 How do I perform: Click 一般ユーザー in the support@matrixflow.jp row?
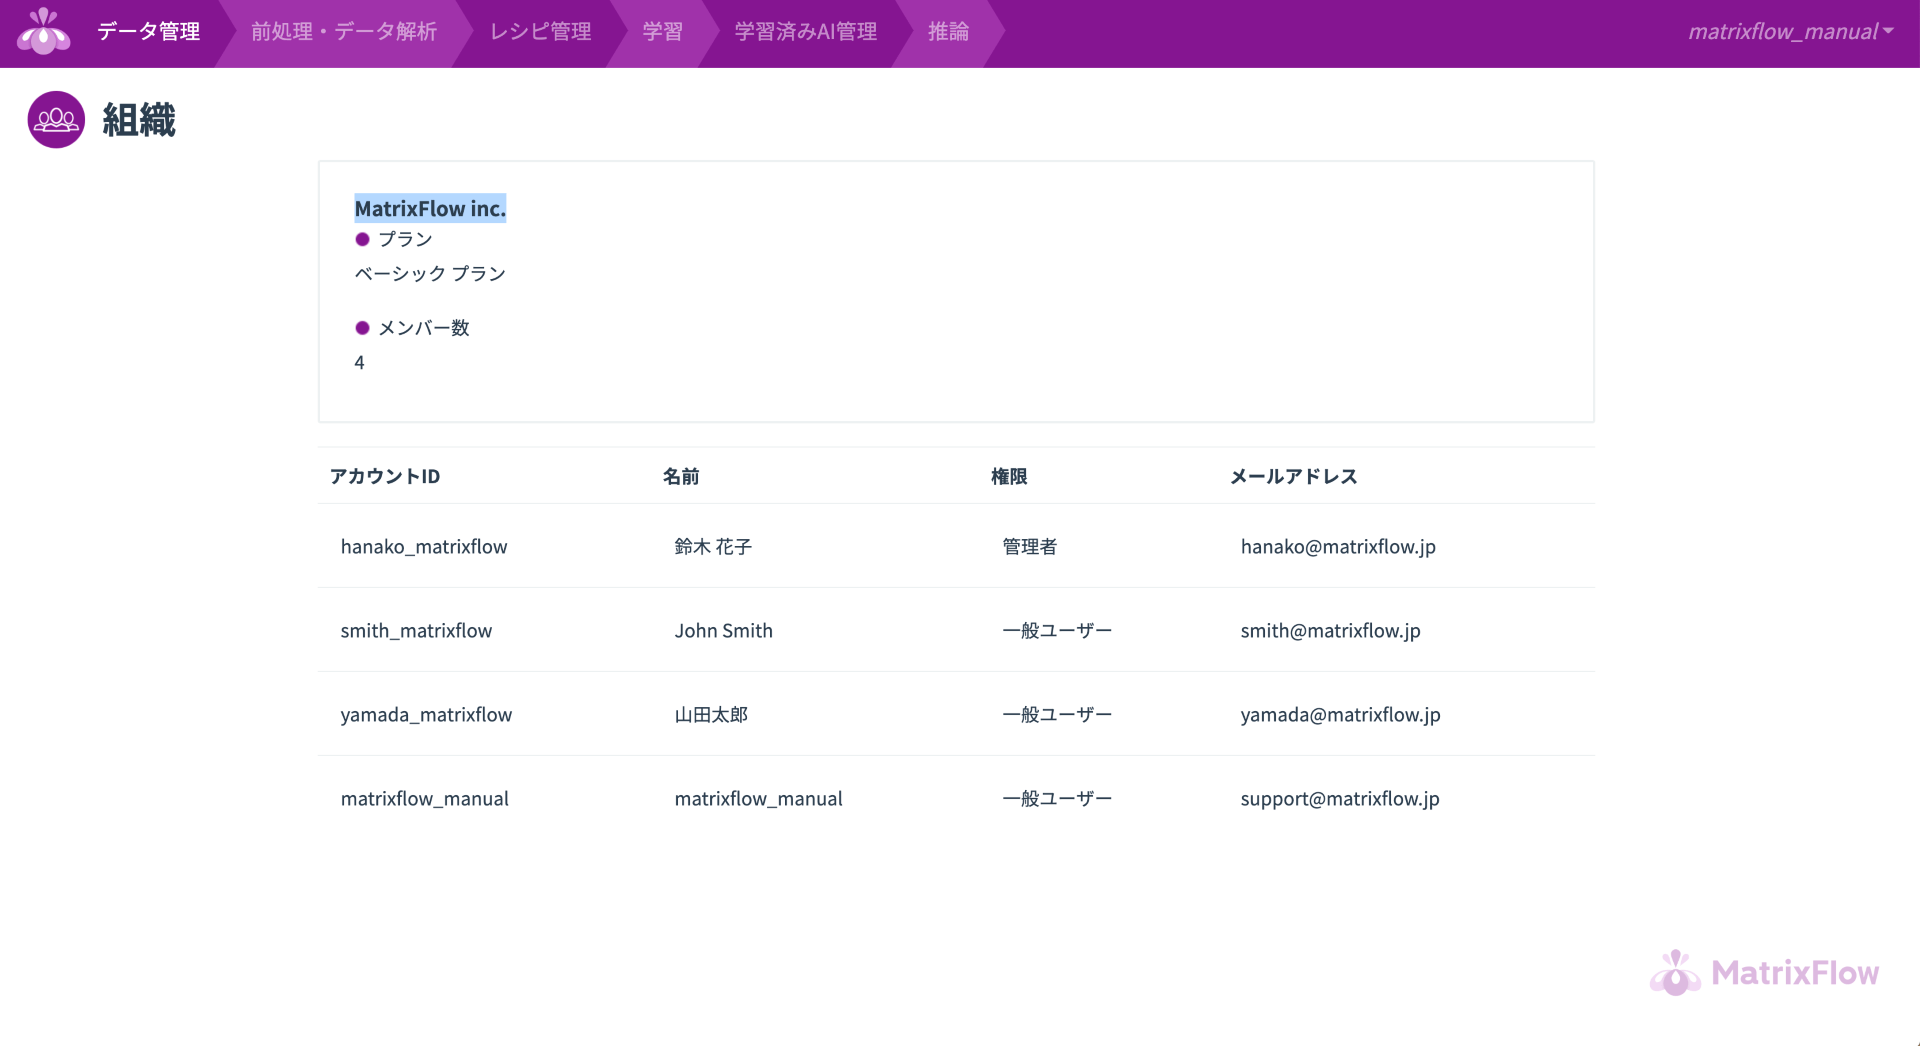1057,799
